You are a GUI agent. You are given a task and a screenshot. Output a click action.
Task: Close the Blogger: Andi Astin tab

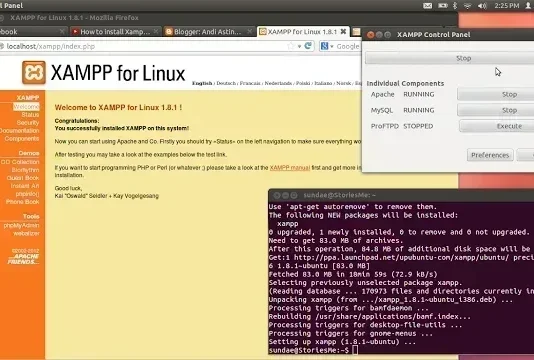point(250,31)
